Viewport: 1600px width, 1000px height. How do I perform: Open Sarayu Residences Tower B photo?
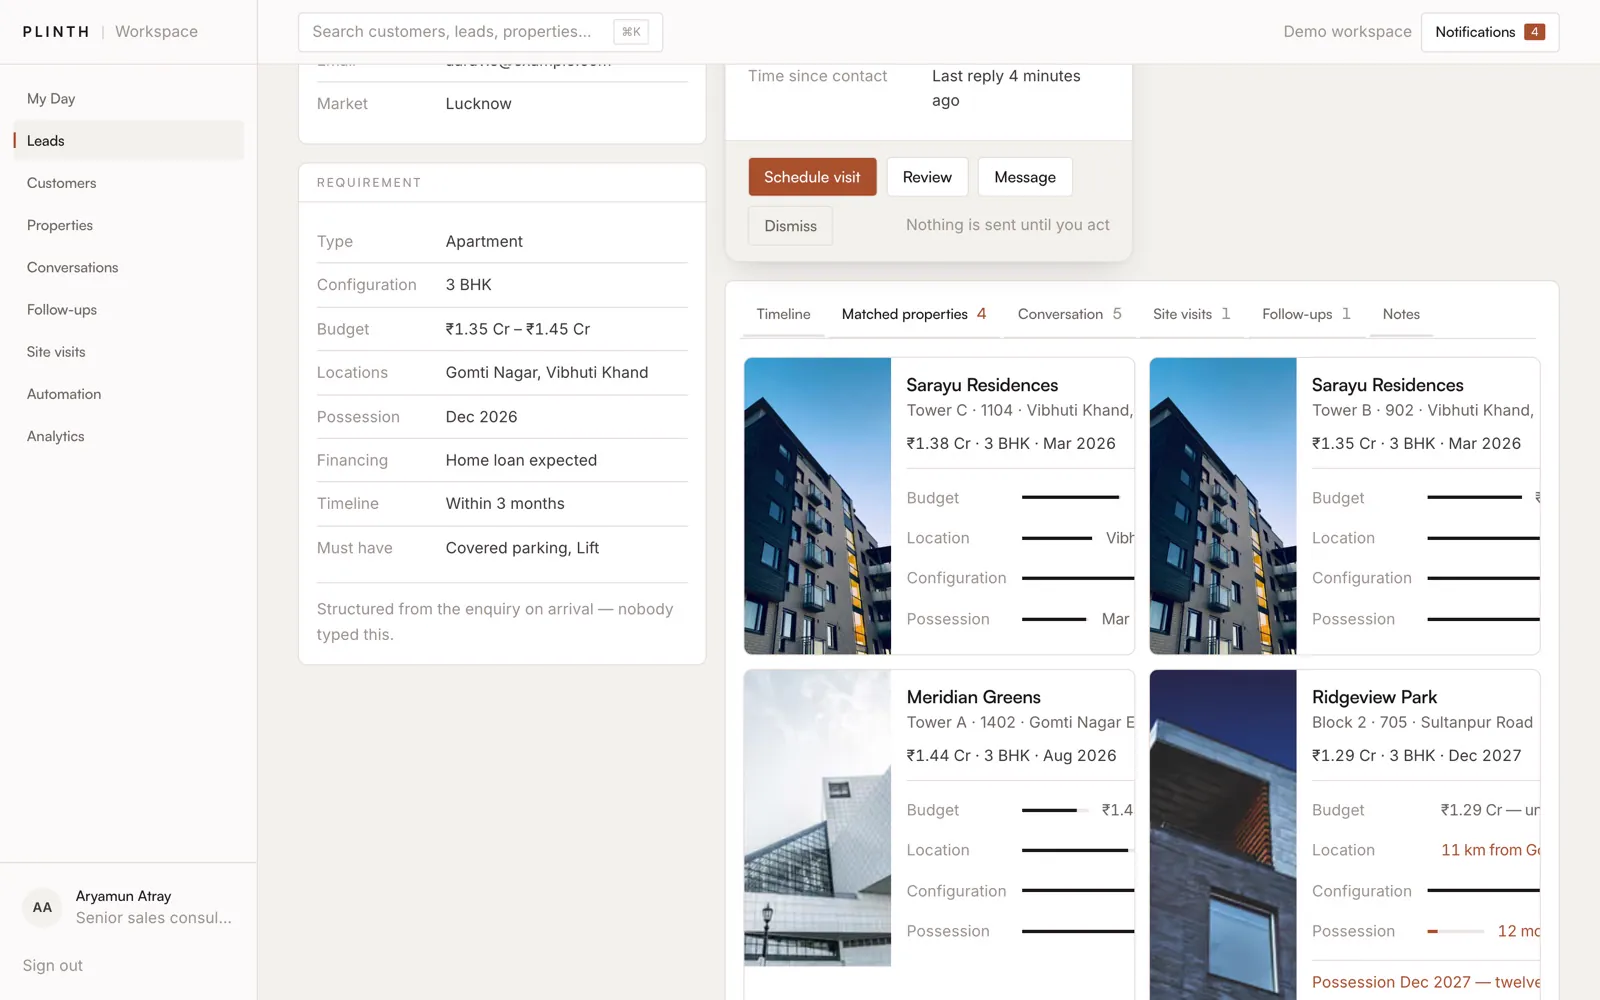point(1223,506)
